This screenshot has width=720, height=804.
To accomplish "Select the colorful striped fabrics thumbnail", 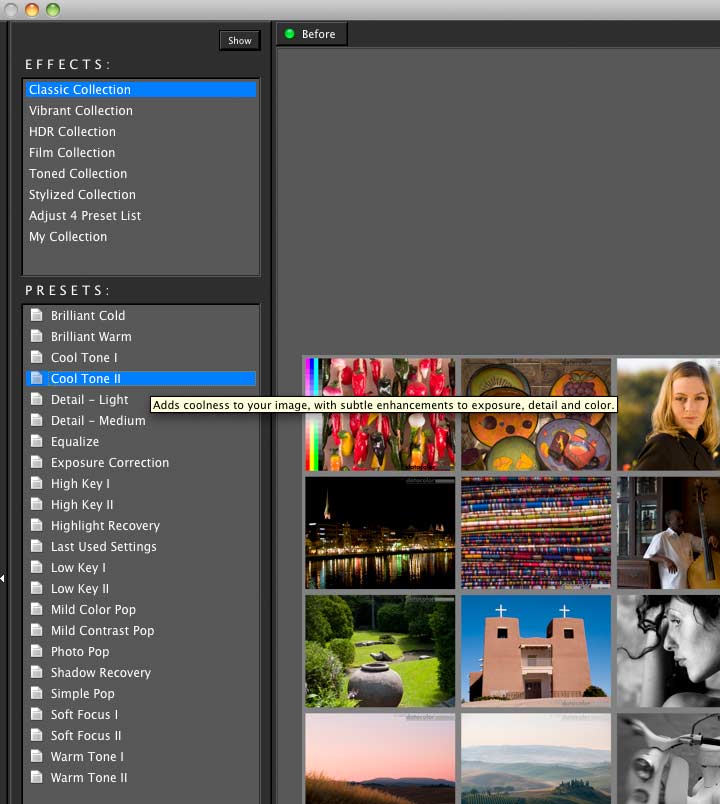I will point(536,533).
